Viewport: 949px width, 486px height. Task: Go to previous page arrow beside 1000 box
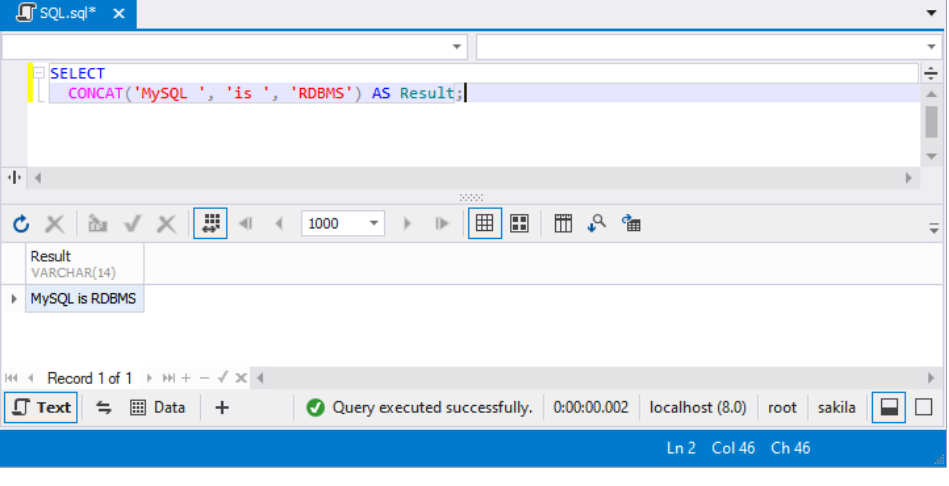[279, 224]
